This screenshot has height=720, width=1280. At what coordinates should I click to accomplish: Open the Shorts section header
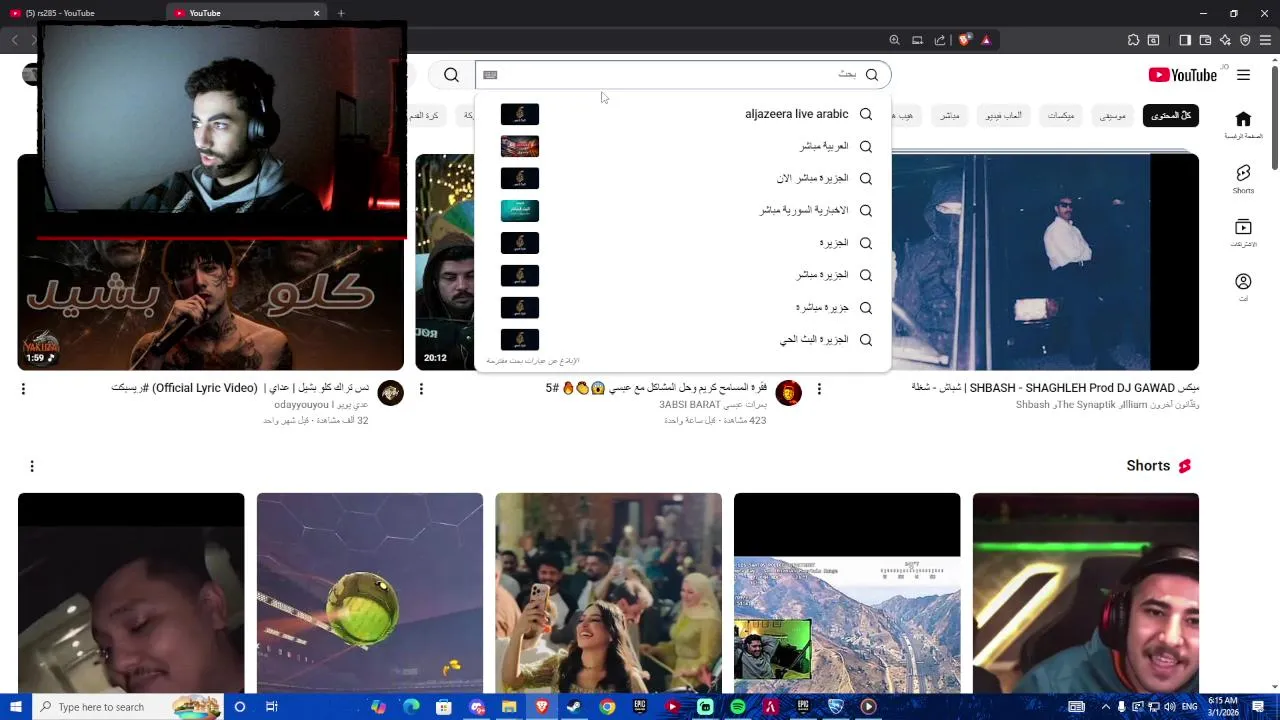(x=1158, y=466)
